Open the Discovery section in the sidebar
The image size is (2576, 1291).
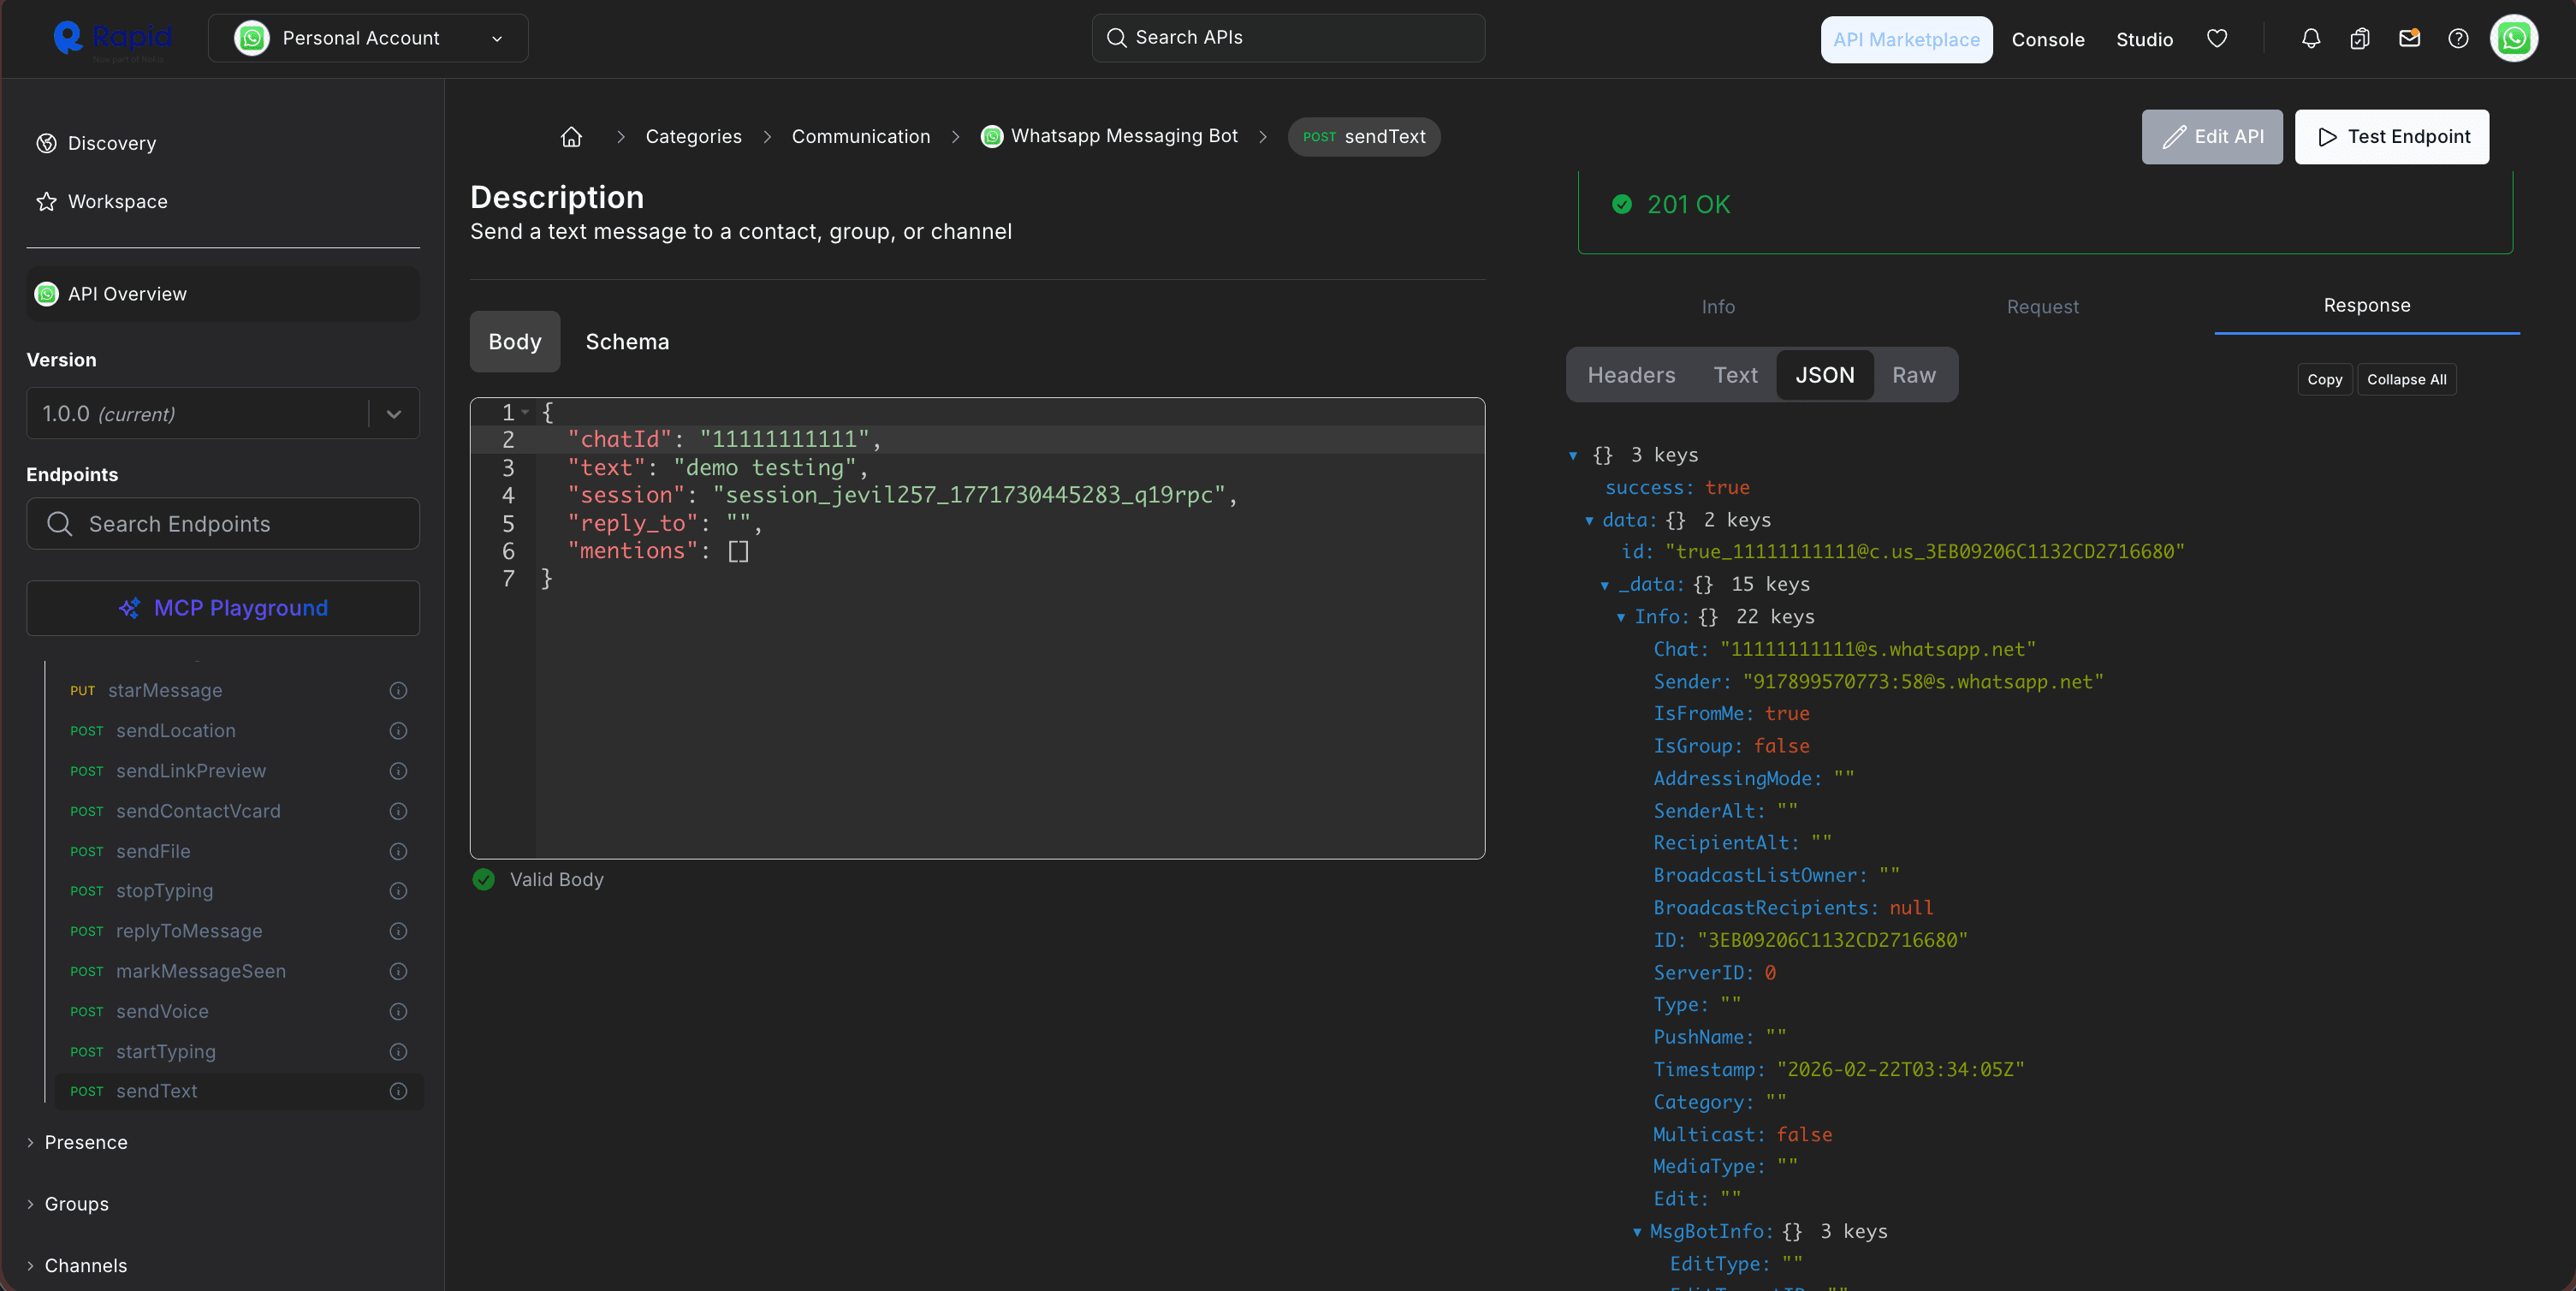[x=111, y=142]
